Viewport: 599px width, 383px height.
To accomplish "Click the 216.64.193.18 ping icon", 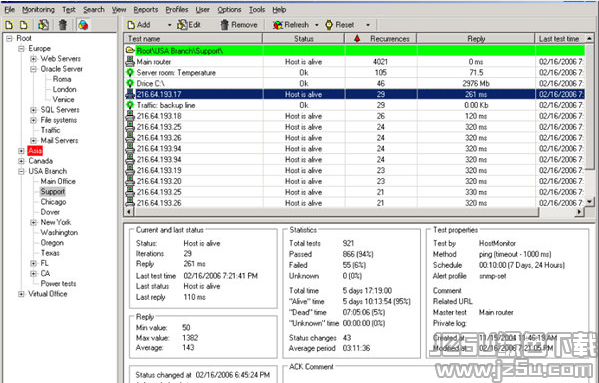I will tap(130, 116).
